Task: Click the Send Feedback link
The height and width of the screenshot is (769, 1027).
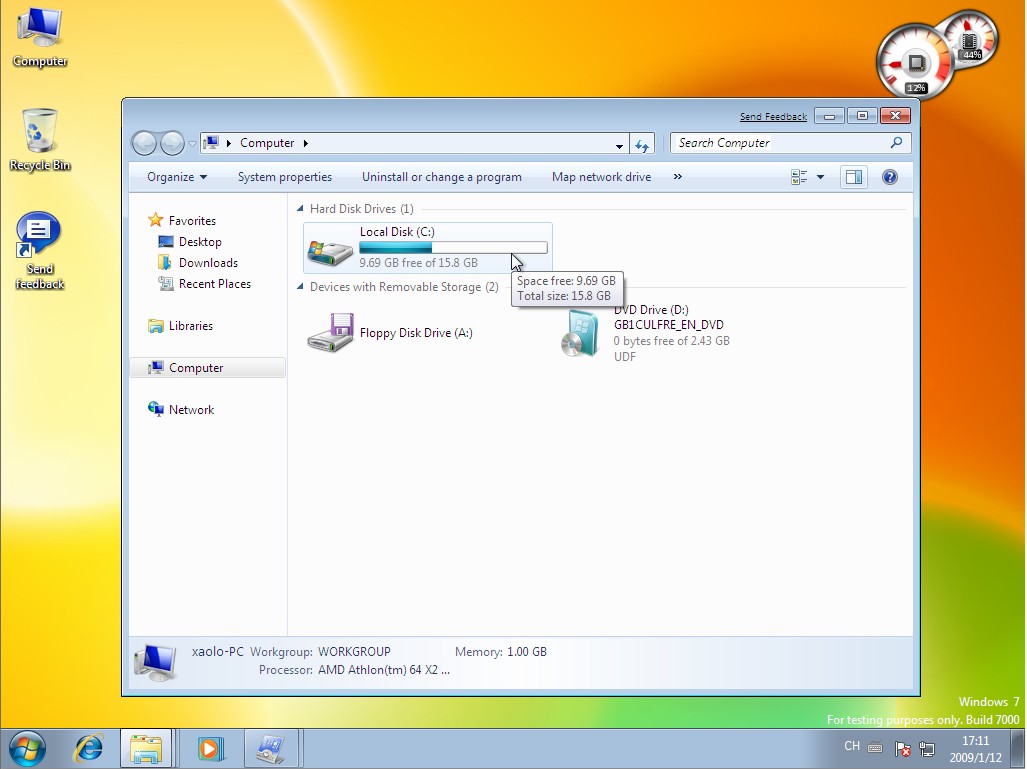Action: (x=772, y=116)
